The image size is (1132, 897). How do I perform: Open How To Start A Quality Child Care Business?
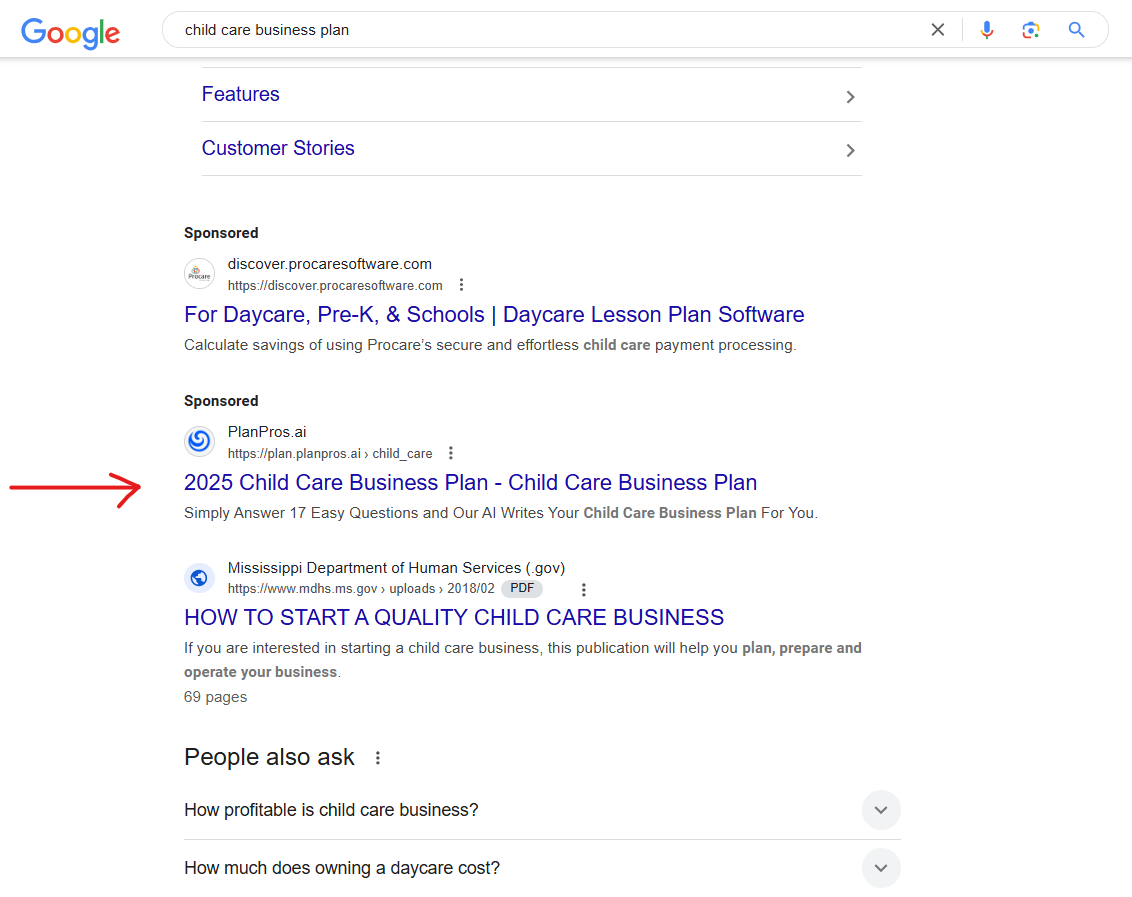(454, 618)
